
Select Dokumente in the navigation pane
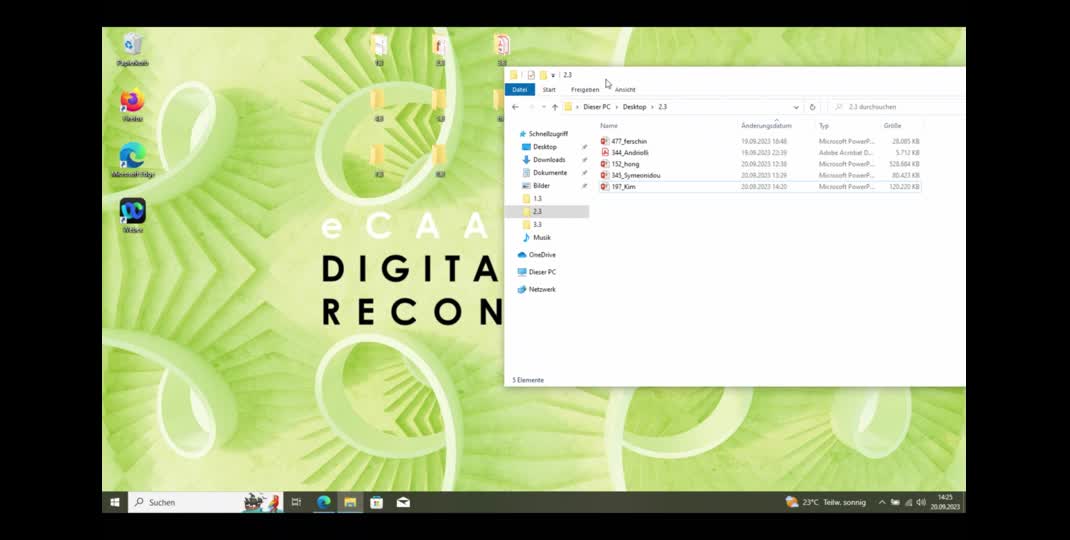coord(550,173)
